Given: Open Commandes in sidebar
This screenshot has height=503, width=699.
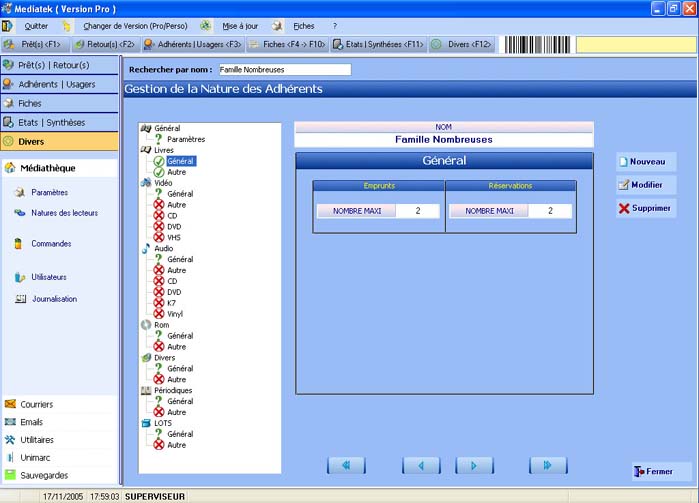Looking at the screenshot, I should point(51,243).
